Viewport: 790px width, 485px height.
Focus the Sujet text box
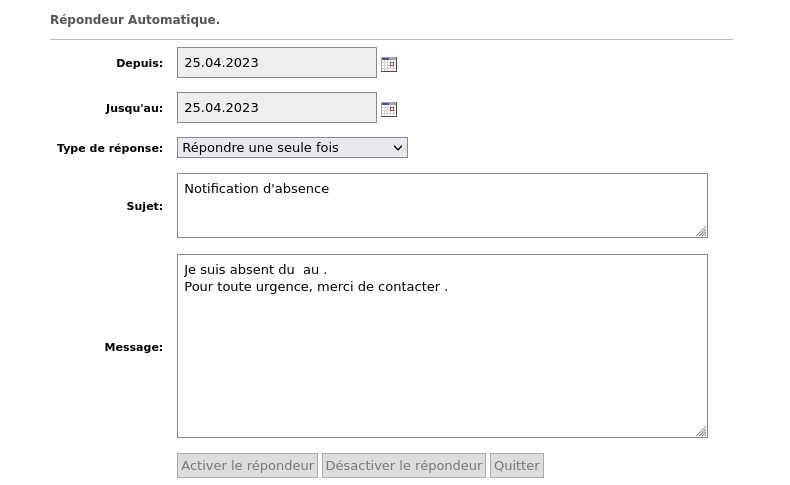[x=441, y=205]
